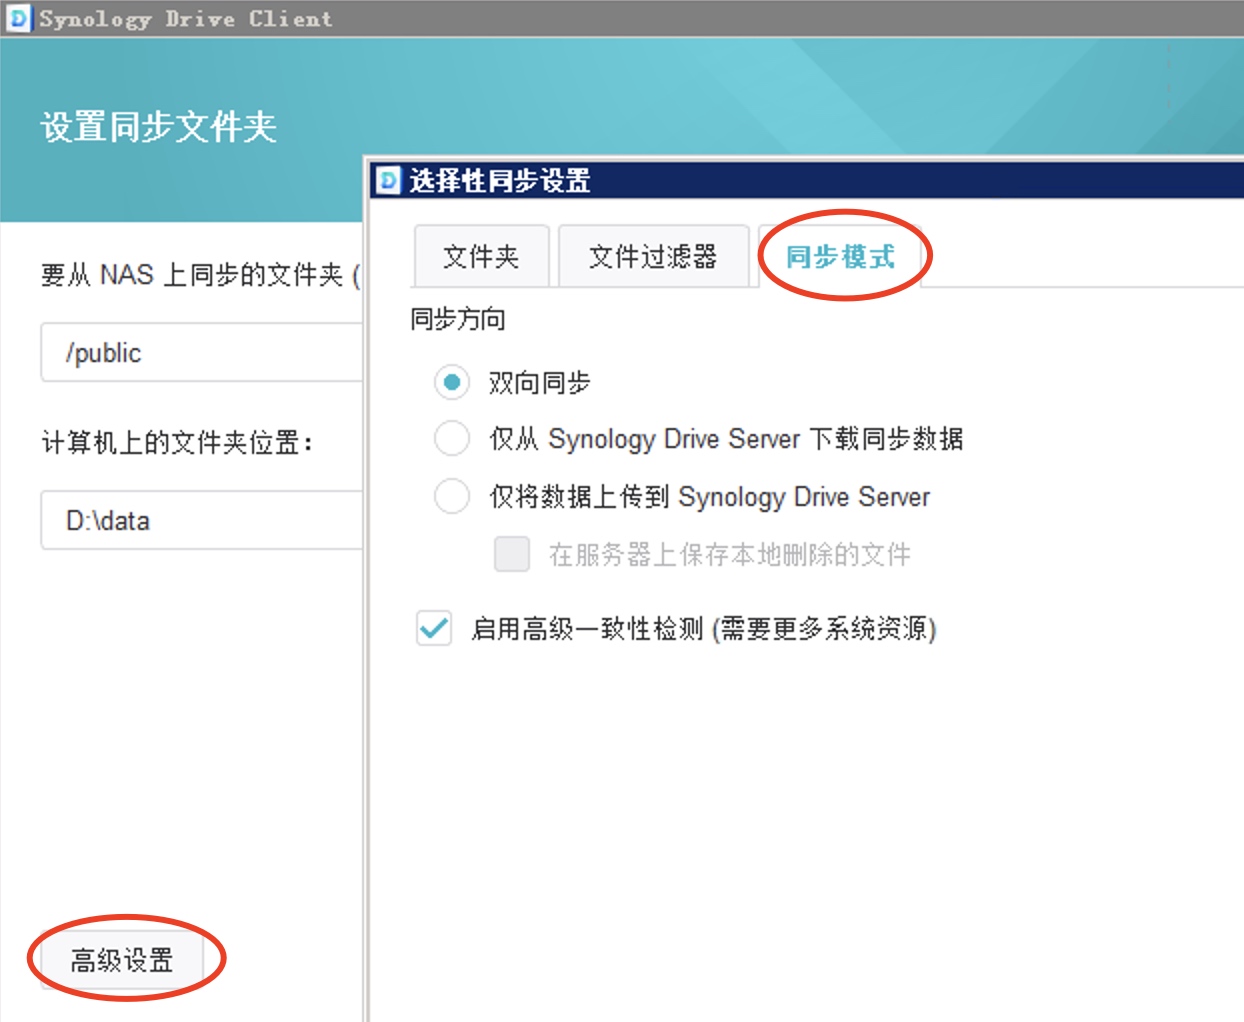Screen dimensions: 1244x1022
Task: Choose 仅将数据上传到 Synology Drive Server option
Action: [x=452, y=496]
